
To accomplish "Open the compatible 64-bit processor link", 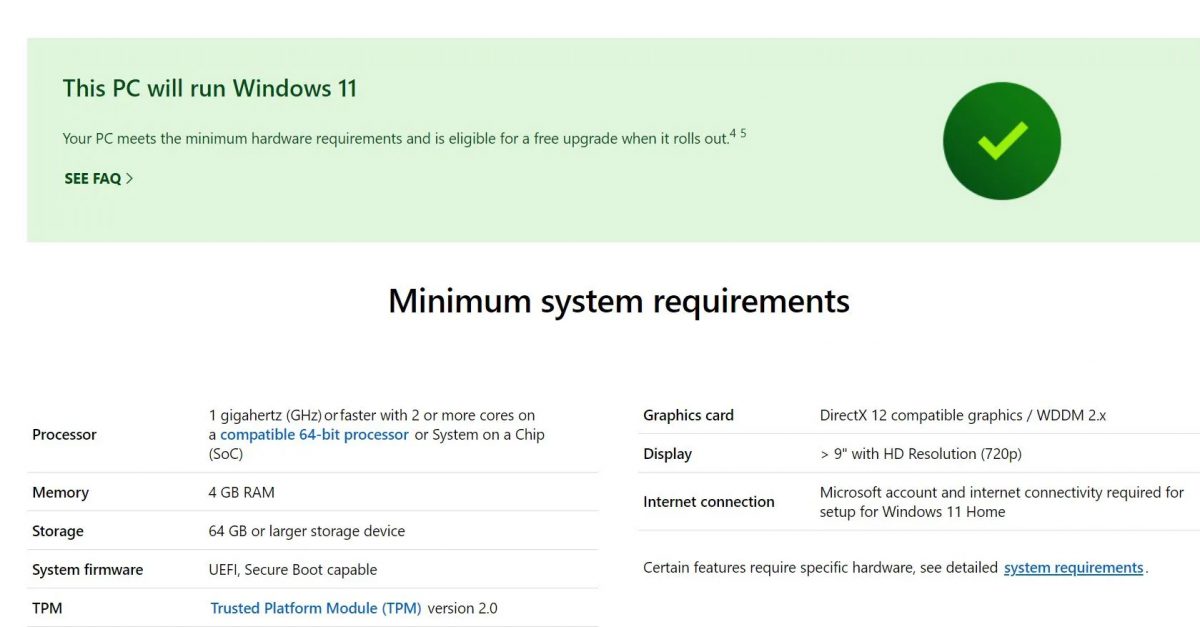I will 314,435.
